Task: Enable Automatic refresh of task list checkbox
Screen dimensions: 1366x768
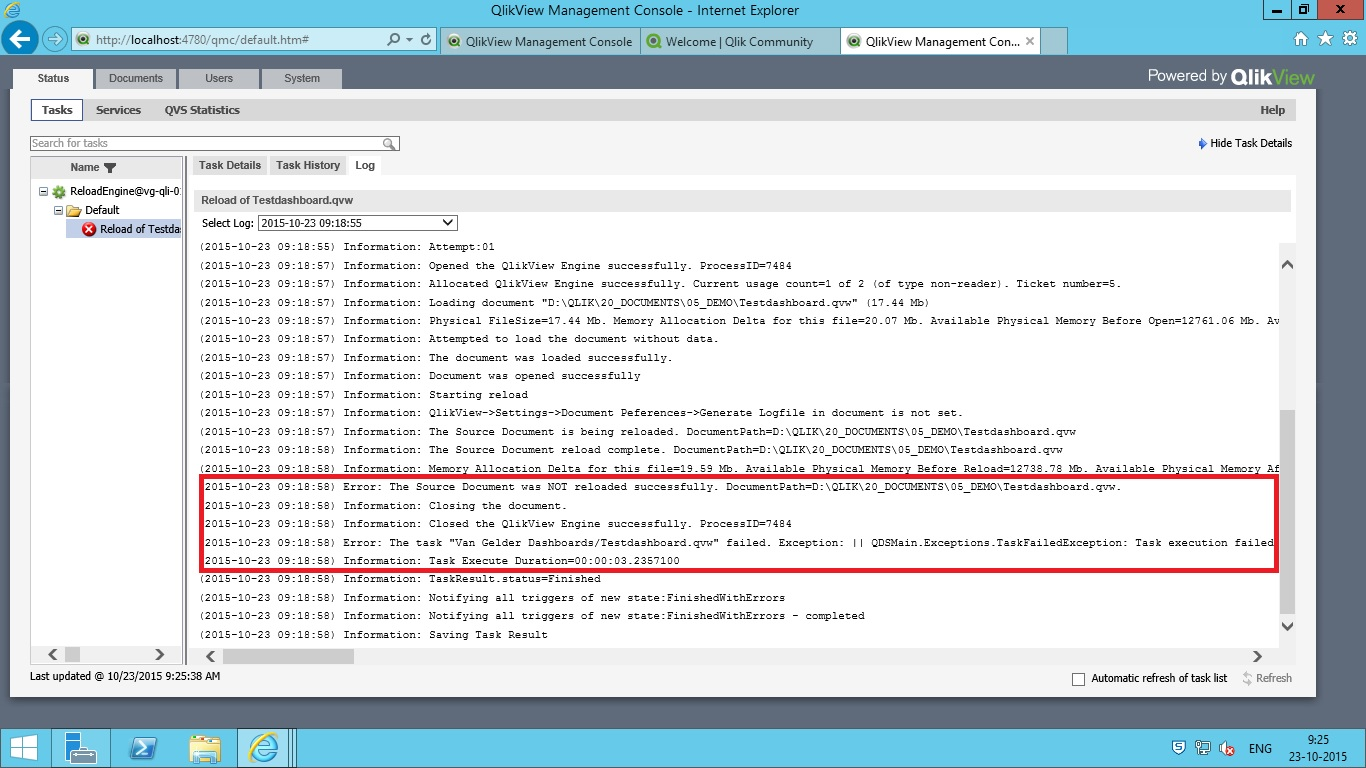Action: (x=1078, y=679)
